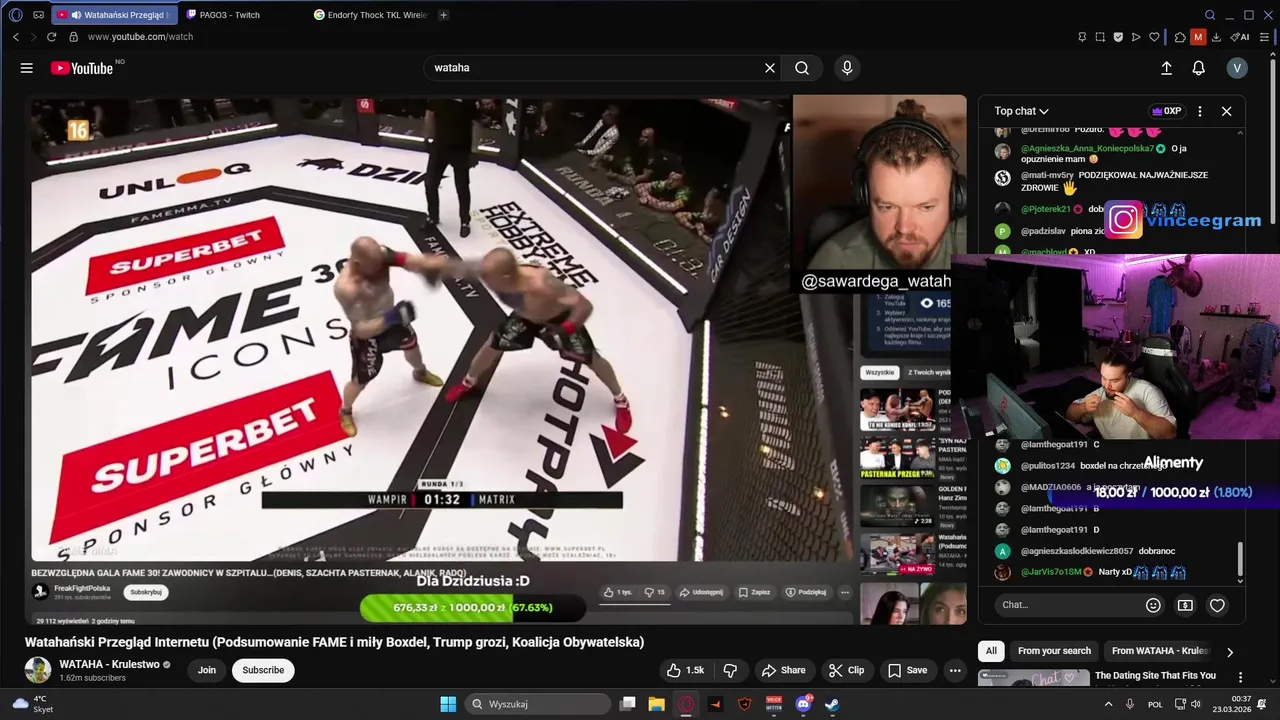Open Easy Setup sliders icon

coord(1264,37)
